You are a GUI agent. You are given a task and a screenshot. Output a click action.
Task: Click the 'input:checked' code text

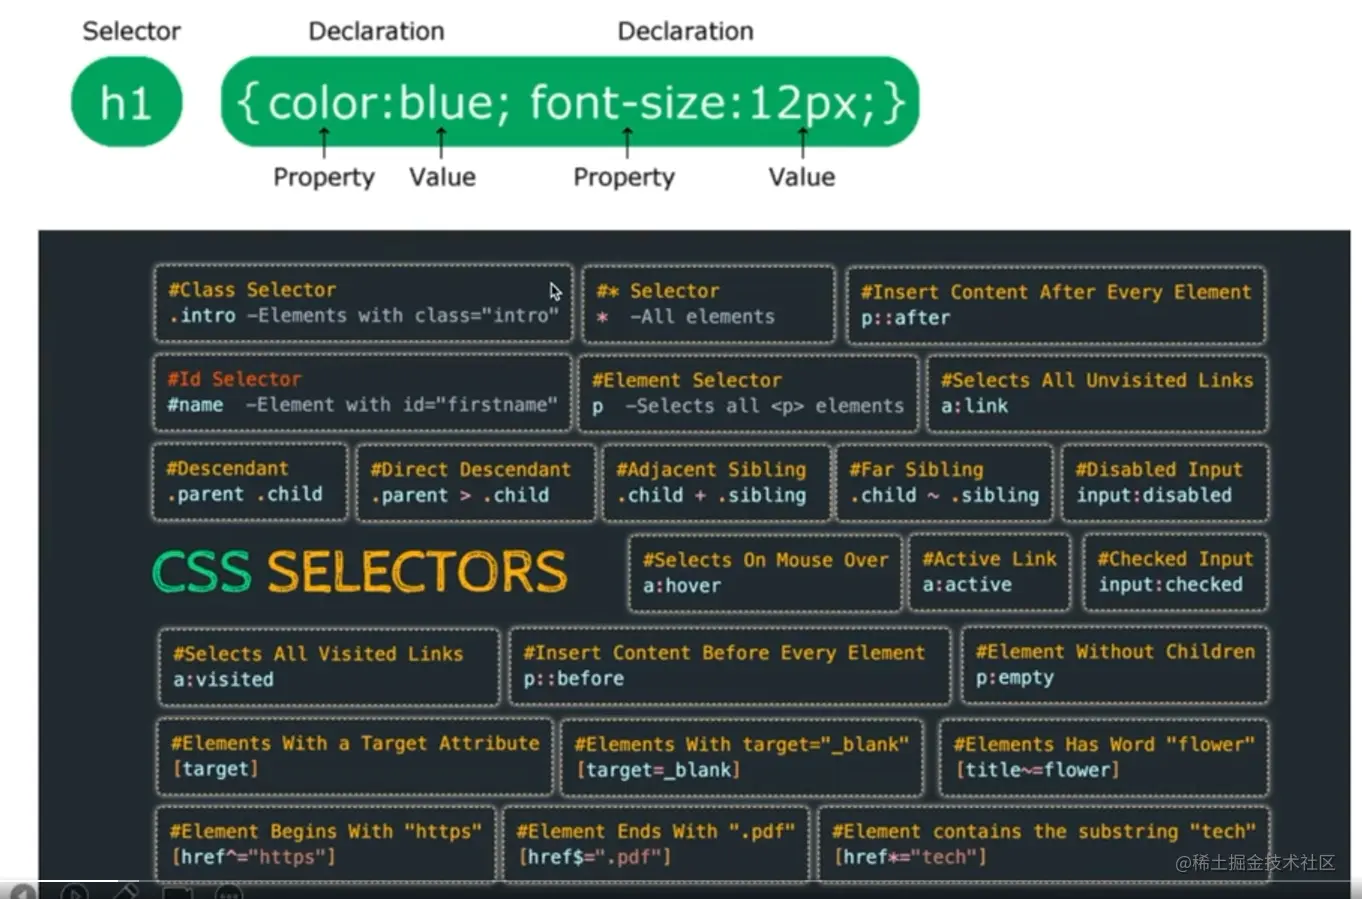1170,584
